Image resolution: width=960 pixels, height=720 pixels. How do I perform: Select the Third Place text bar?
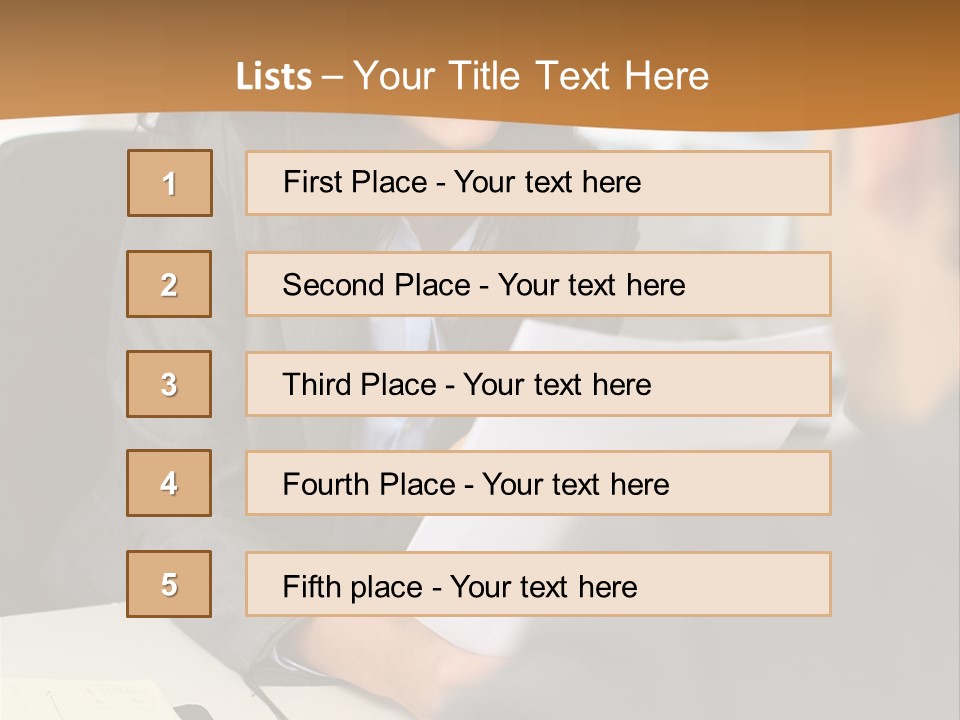pos(538,384)
